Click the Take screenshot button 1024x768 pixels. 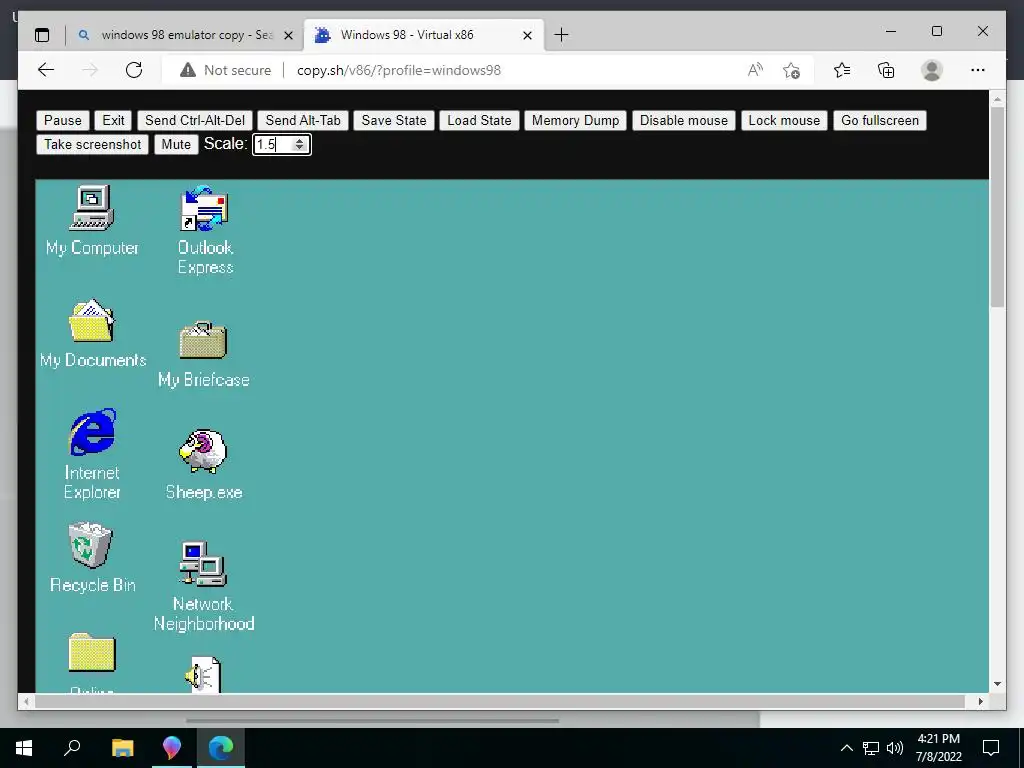93,144
